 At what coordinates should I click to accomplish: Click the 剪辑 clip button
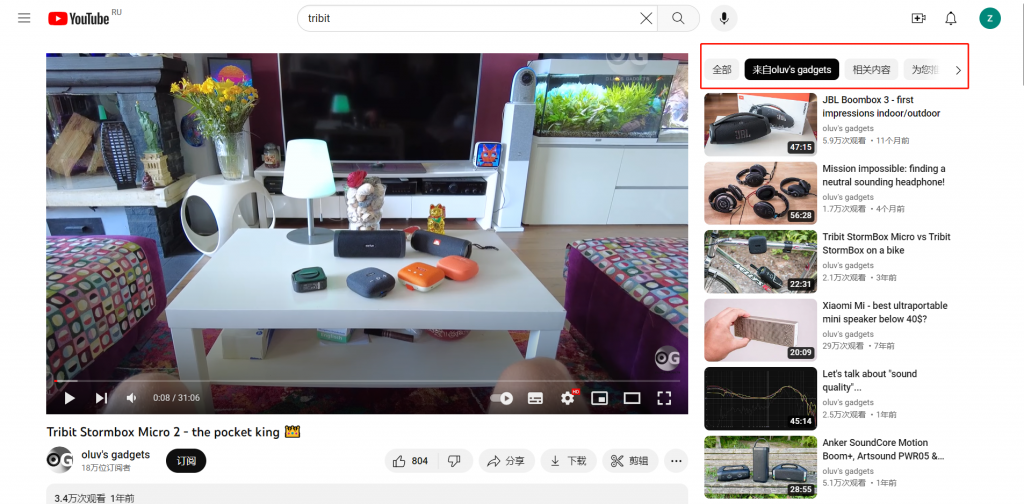(x=630, y=461)
